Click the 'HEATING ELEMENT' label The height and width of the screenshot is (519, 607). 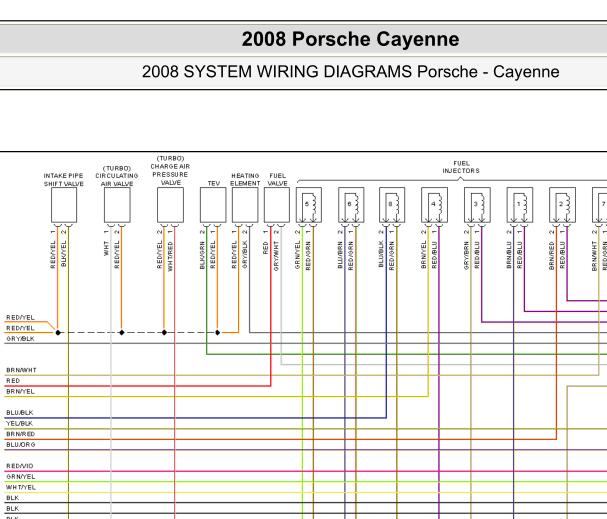pyautogui.click(x=245, y=180)
